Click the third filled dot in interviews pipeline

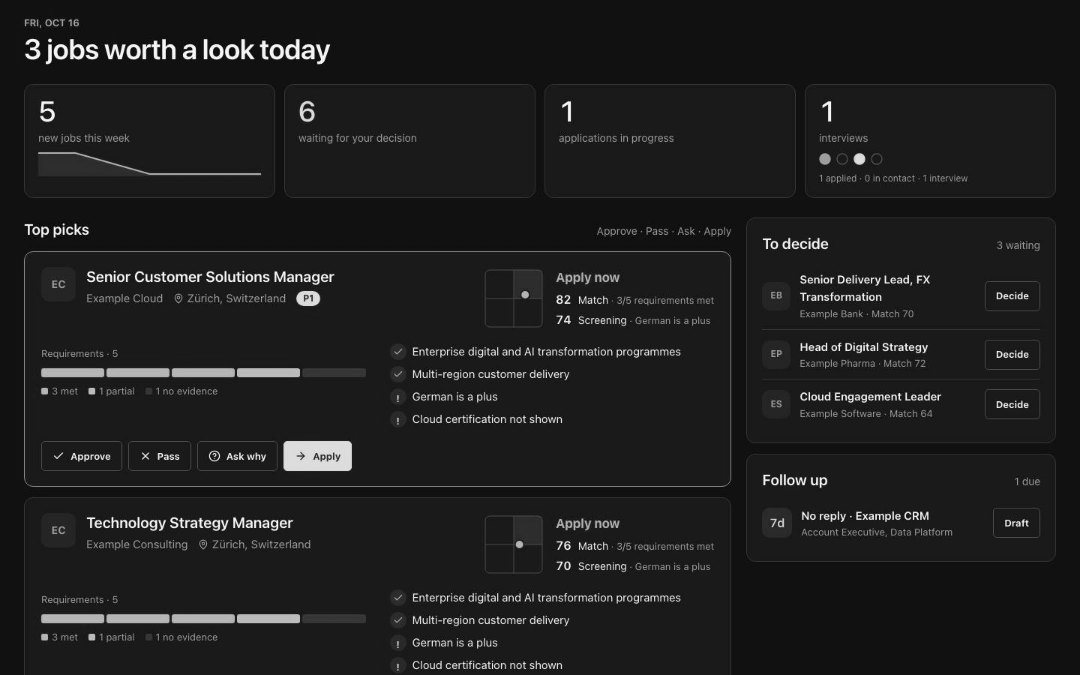coord(859,159)
